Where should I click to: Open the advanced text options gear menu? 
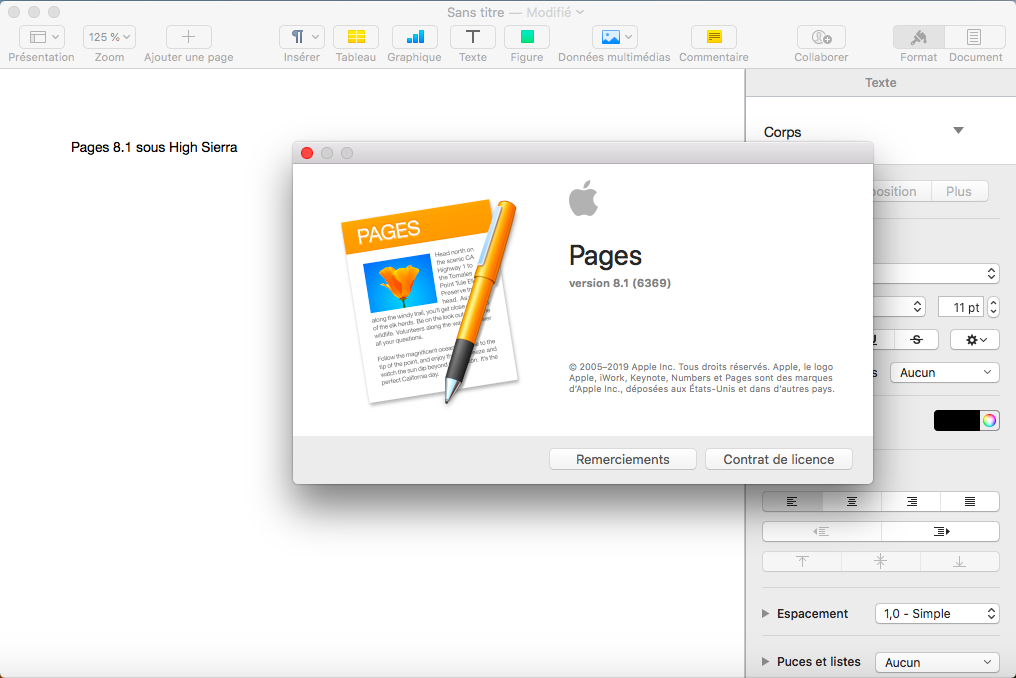975,340
